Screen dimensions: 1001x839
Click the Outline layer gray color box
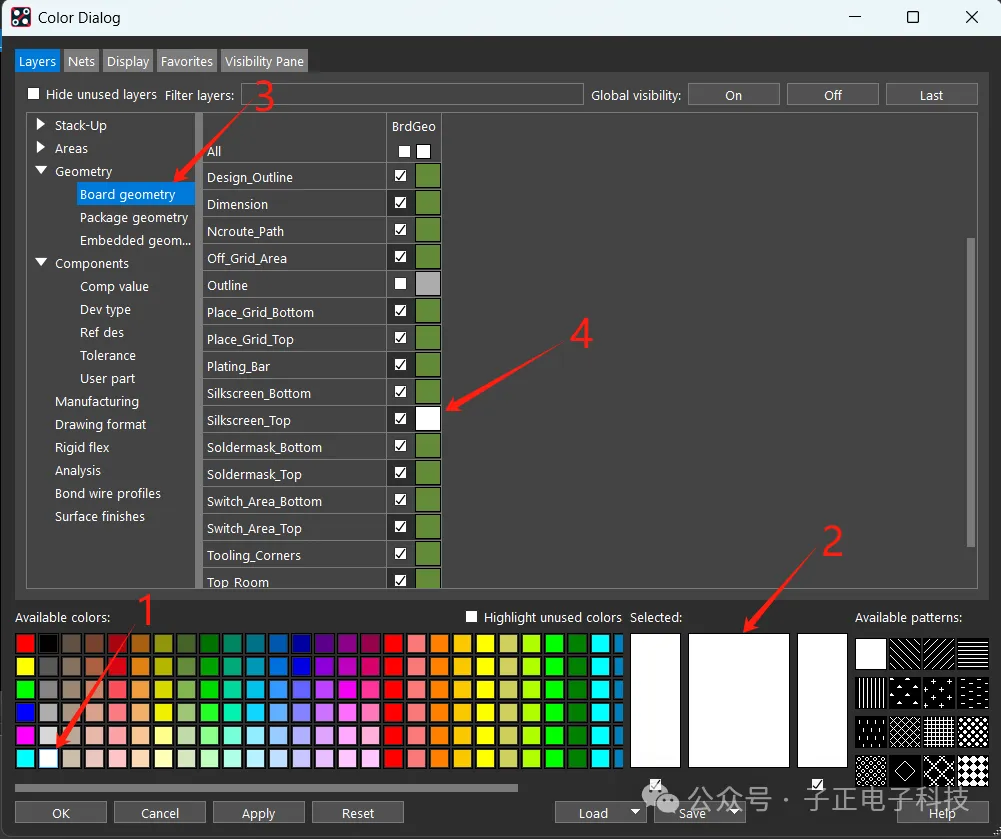click(428, 283)
